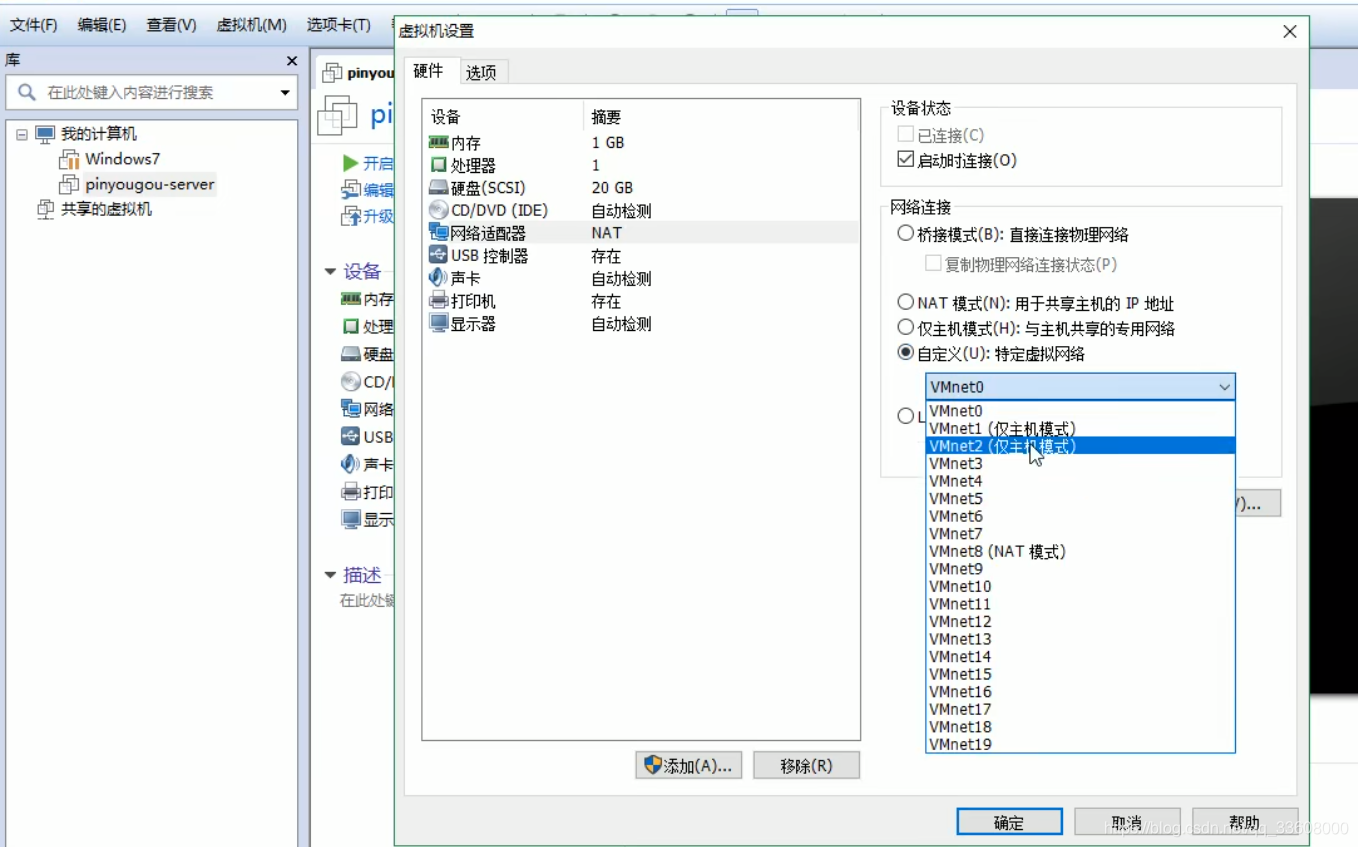Click the pinyougou tab VM icon
The image size is (1358, 847).
[332, 73]
